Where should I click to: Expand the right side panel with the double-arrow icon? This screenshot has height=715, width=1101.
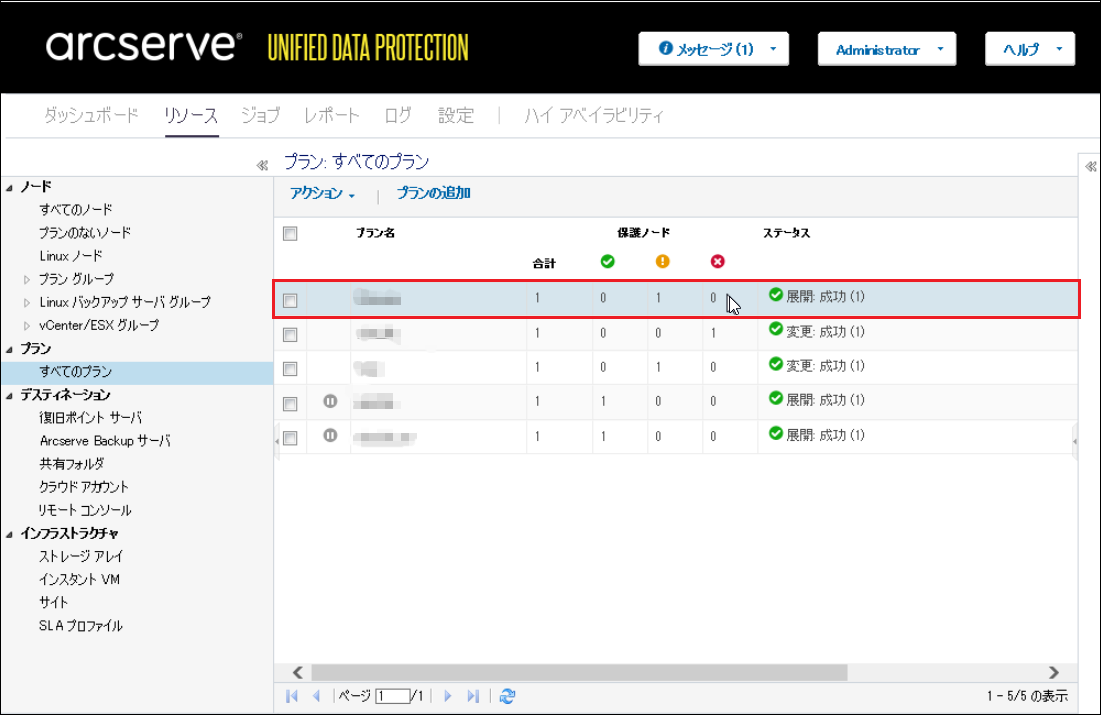(x=1090, y=167)
